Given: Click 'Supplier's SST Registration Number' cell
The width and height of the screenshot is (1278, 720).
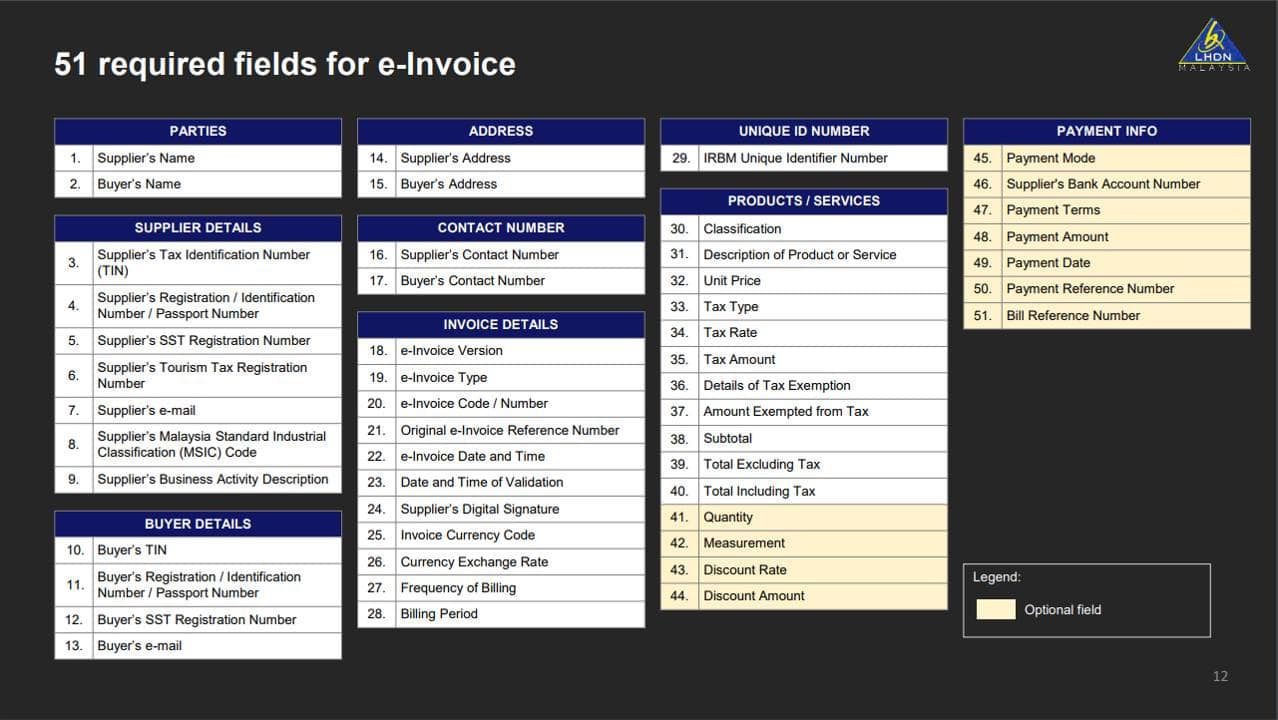Looking at the screenshot, I should coord(217,341).
